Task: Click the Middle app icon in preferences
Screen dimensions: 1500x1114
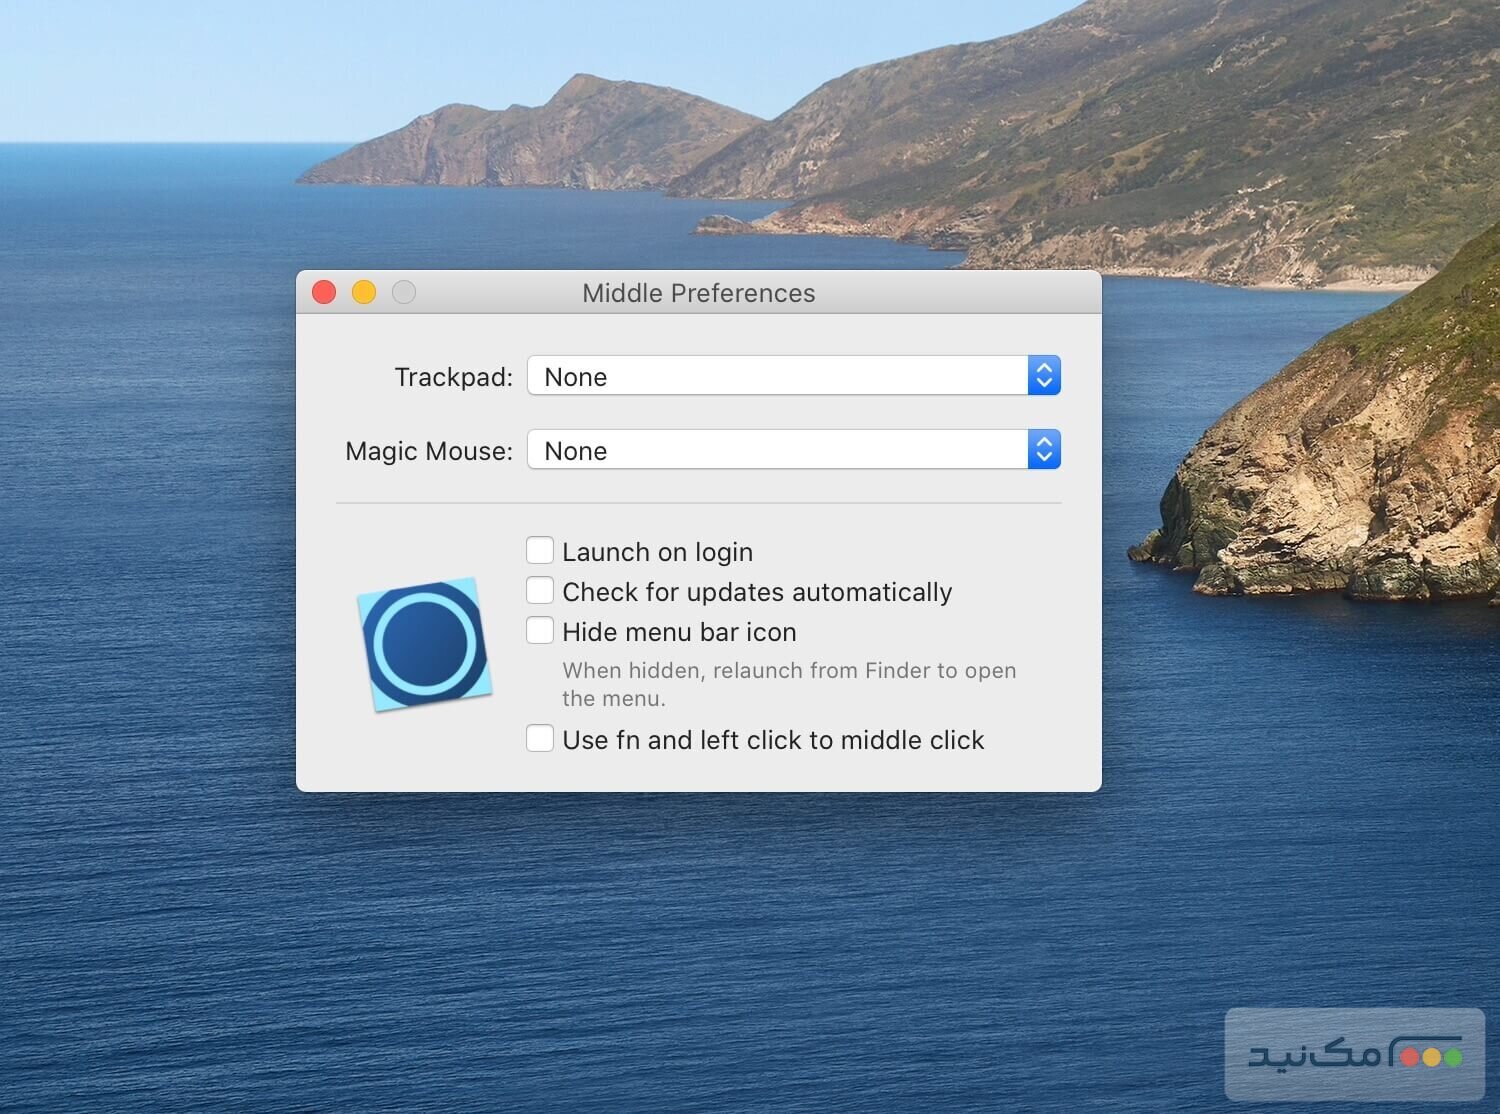Action: [425, 644]
